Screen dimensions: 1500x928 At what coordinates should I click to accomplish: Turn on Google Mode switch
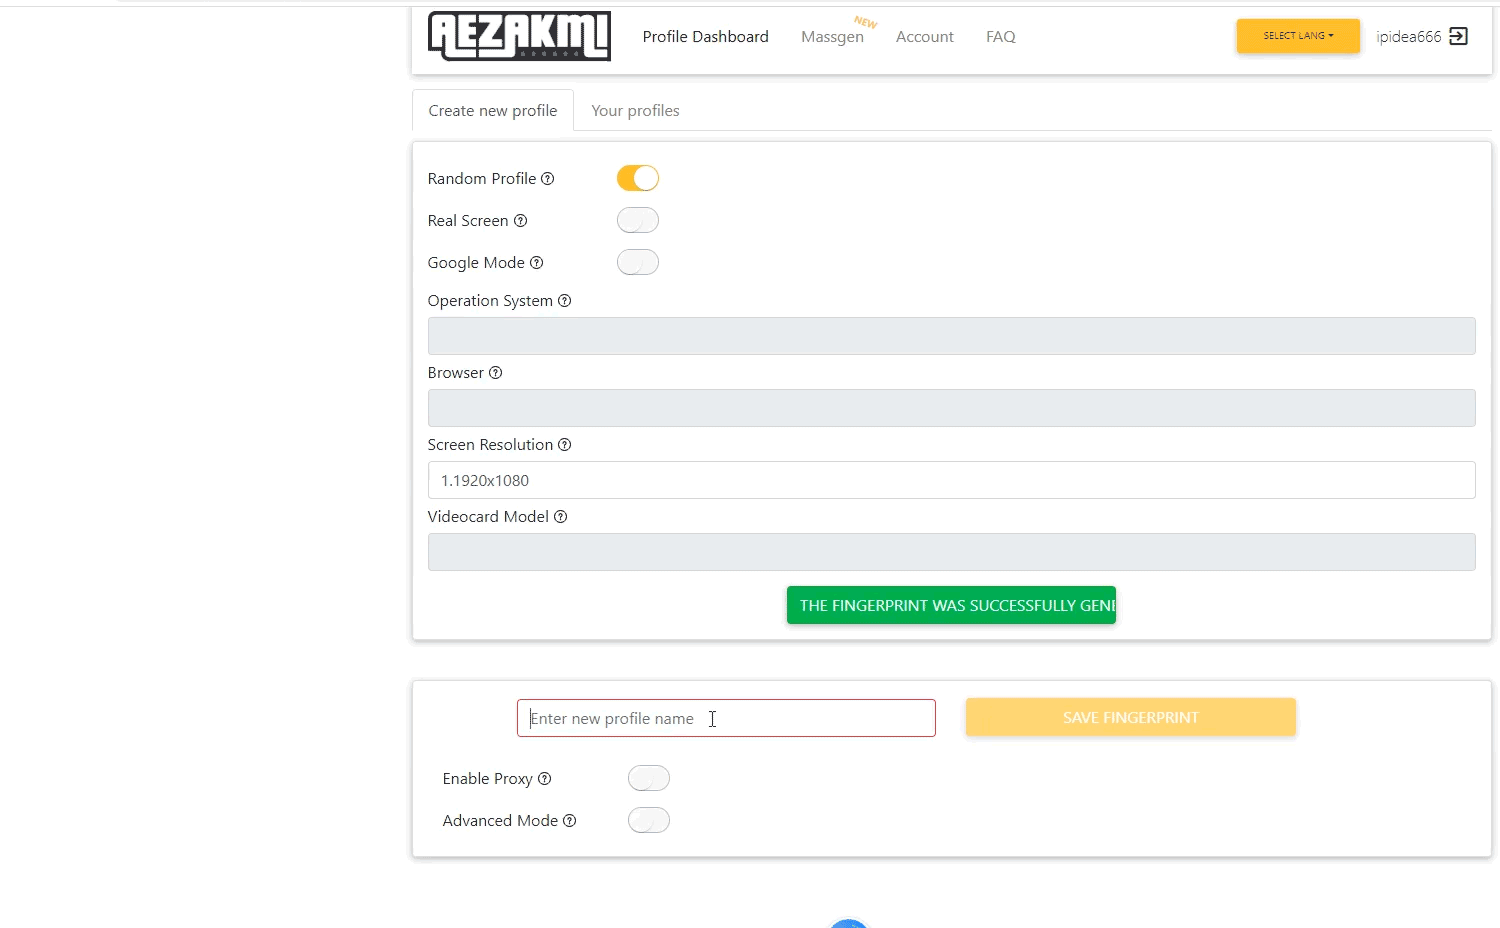(x=638, y=262)
